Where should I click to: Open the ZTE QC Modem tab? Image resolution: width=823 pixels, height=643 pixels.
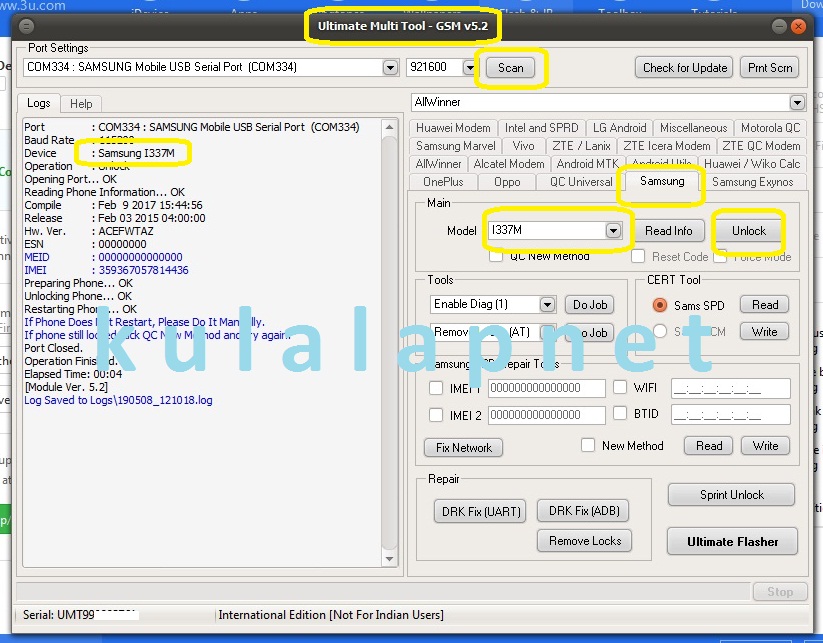[761, 146]
